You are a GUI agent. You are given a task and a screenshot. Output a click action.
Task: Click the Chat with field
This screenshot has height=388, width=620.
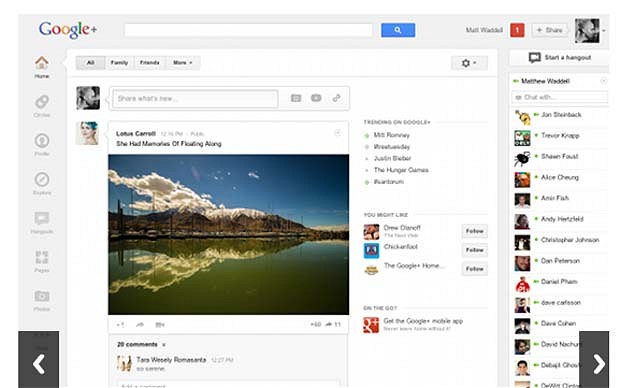[x=560, y=97]
